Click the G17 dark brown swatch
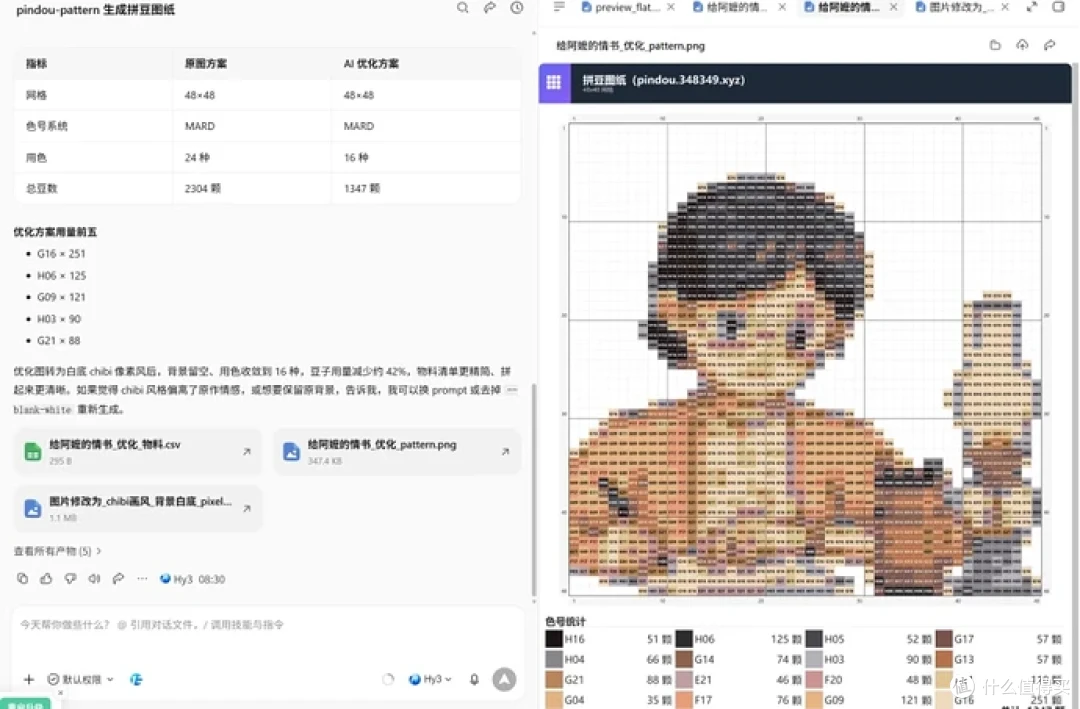 click(944, 639)
